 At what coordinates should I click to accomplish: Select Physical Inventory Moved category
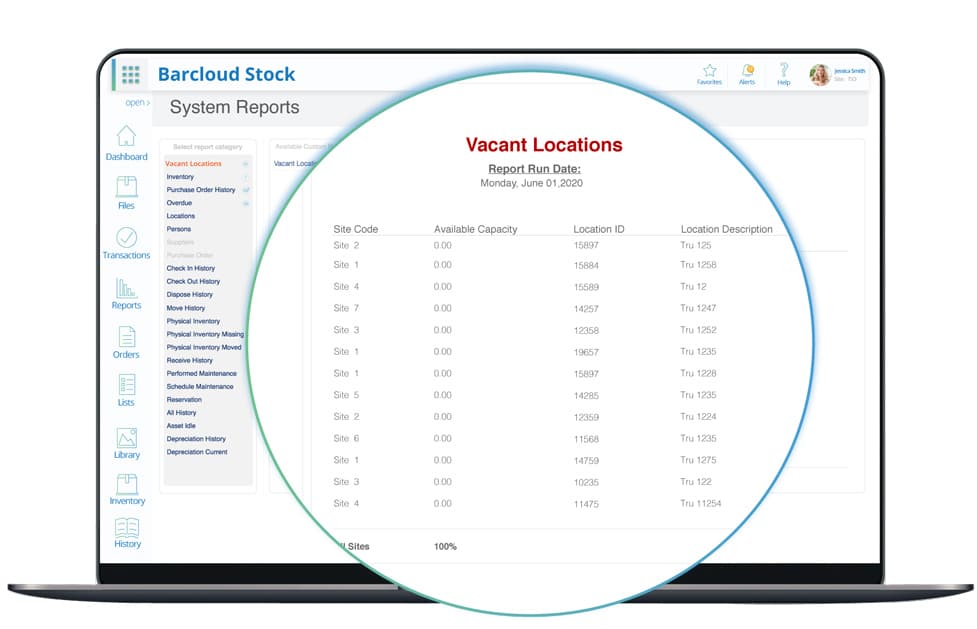[204, 347]
